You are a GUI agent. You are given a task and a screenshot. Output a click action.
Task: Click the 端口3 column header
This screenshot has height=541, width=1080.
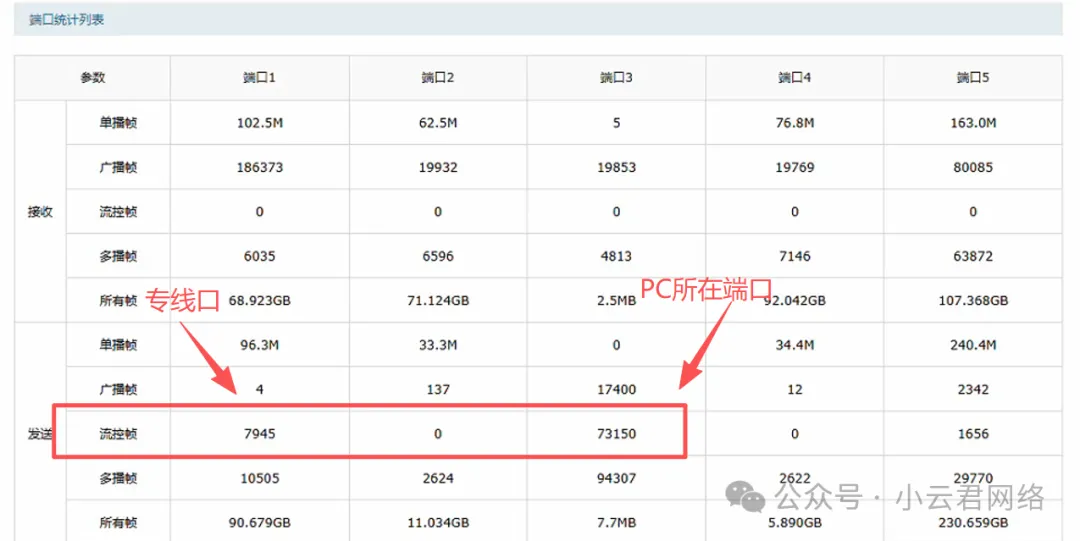pyautogui.click(x=616, y=77)
